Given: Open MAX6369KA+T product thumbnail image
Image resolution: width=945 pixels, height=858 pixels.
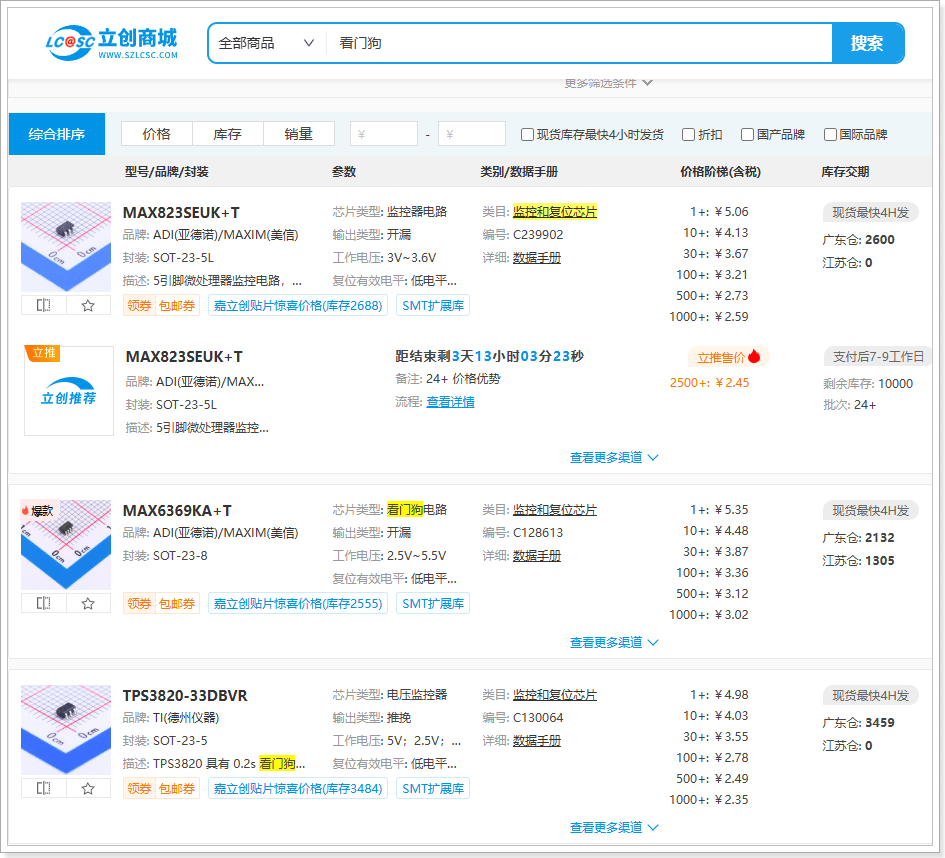Looking at the screenshot, I should tap(66, 545).
